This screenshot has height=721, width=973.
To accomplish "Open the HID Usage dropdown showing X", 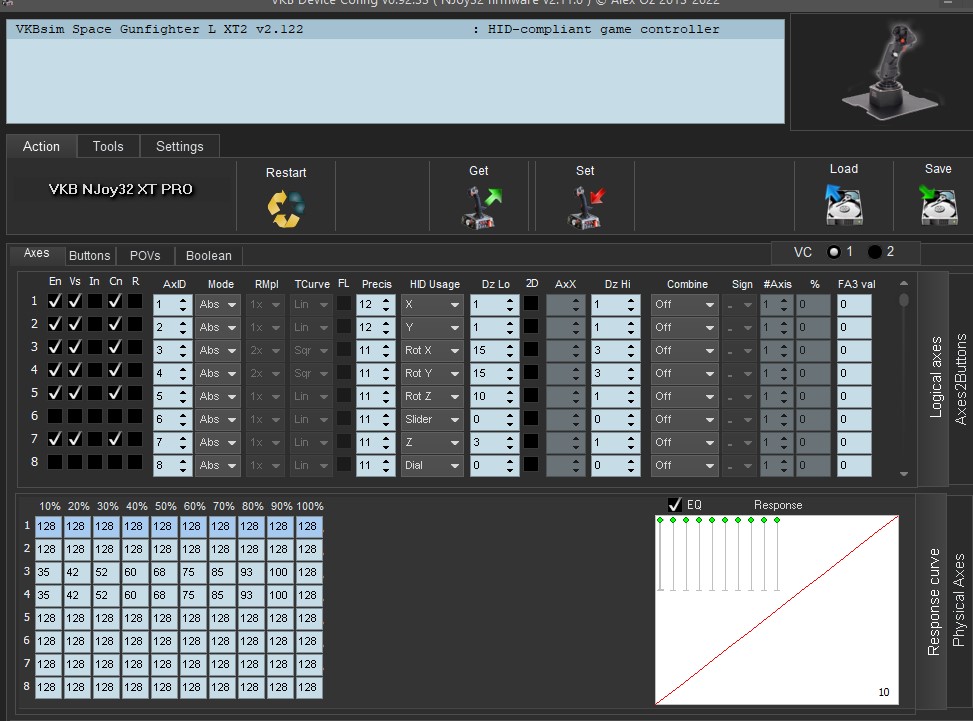I will click(432, 305).
